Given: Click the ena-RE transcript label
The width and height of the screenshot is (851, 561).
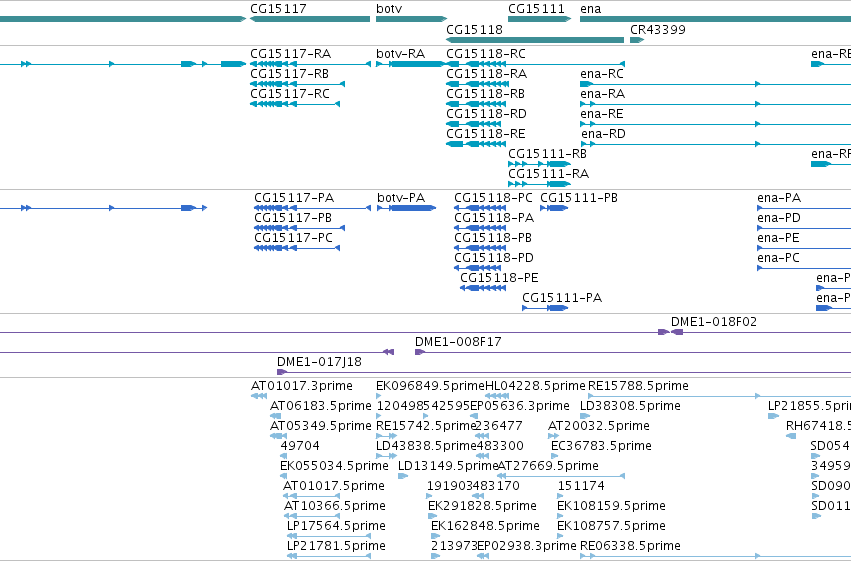Looking at the screenshot, I should click(x=601, y=114).
